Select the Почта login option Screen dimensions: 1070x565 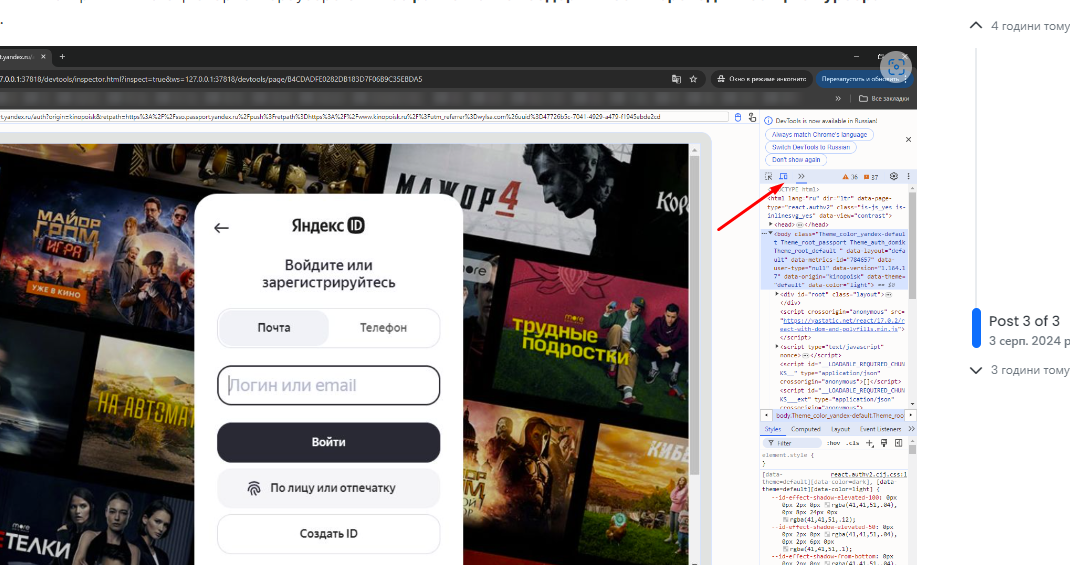click(x=273, y=328)
